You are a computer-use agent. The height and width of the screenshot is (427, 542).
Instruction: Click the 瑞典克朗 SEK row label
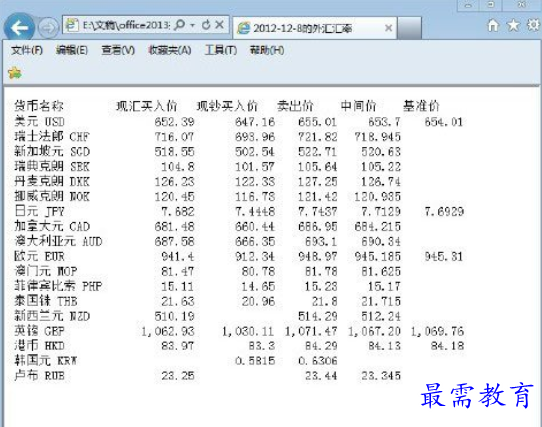click(x=52, y=166)
